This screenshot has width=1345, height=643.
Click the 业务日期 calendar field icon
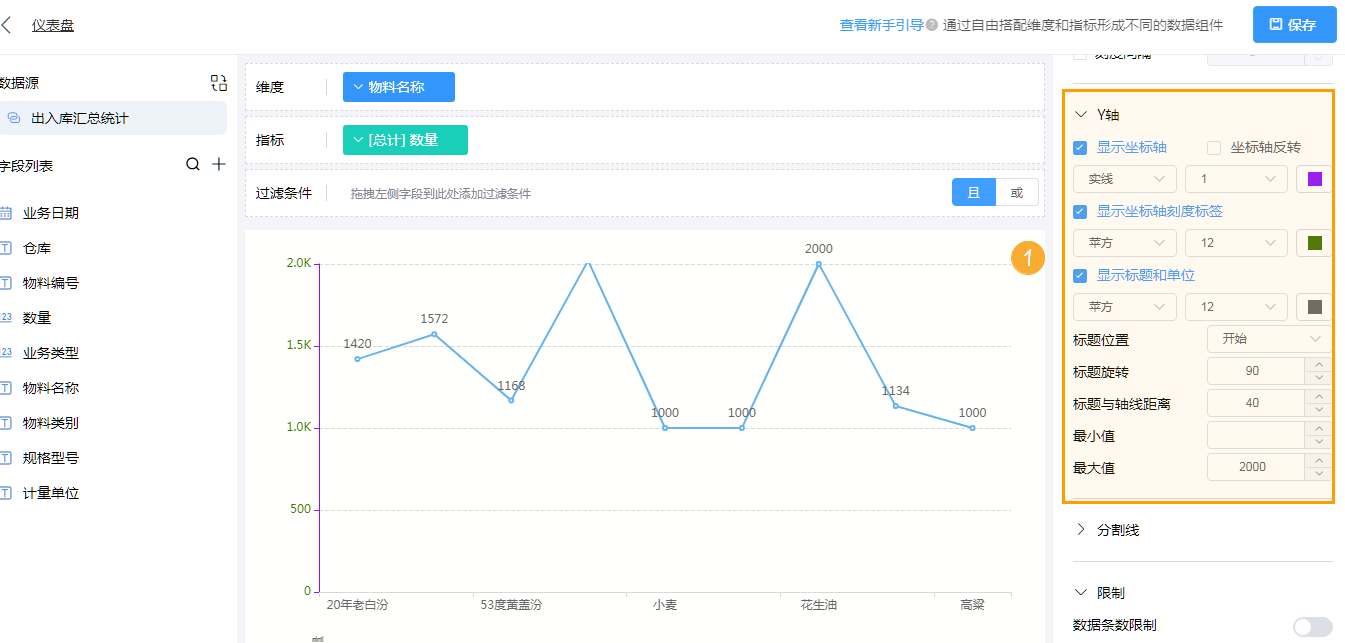point(6,213)
